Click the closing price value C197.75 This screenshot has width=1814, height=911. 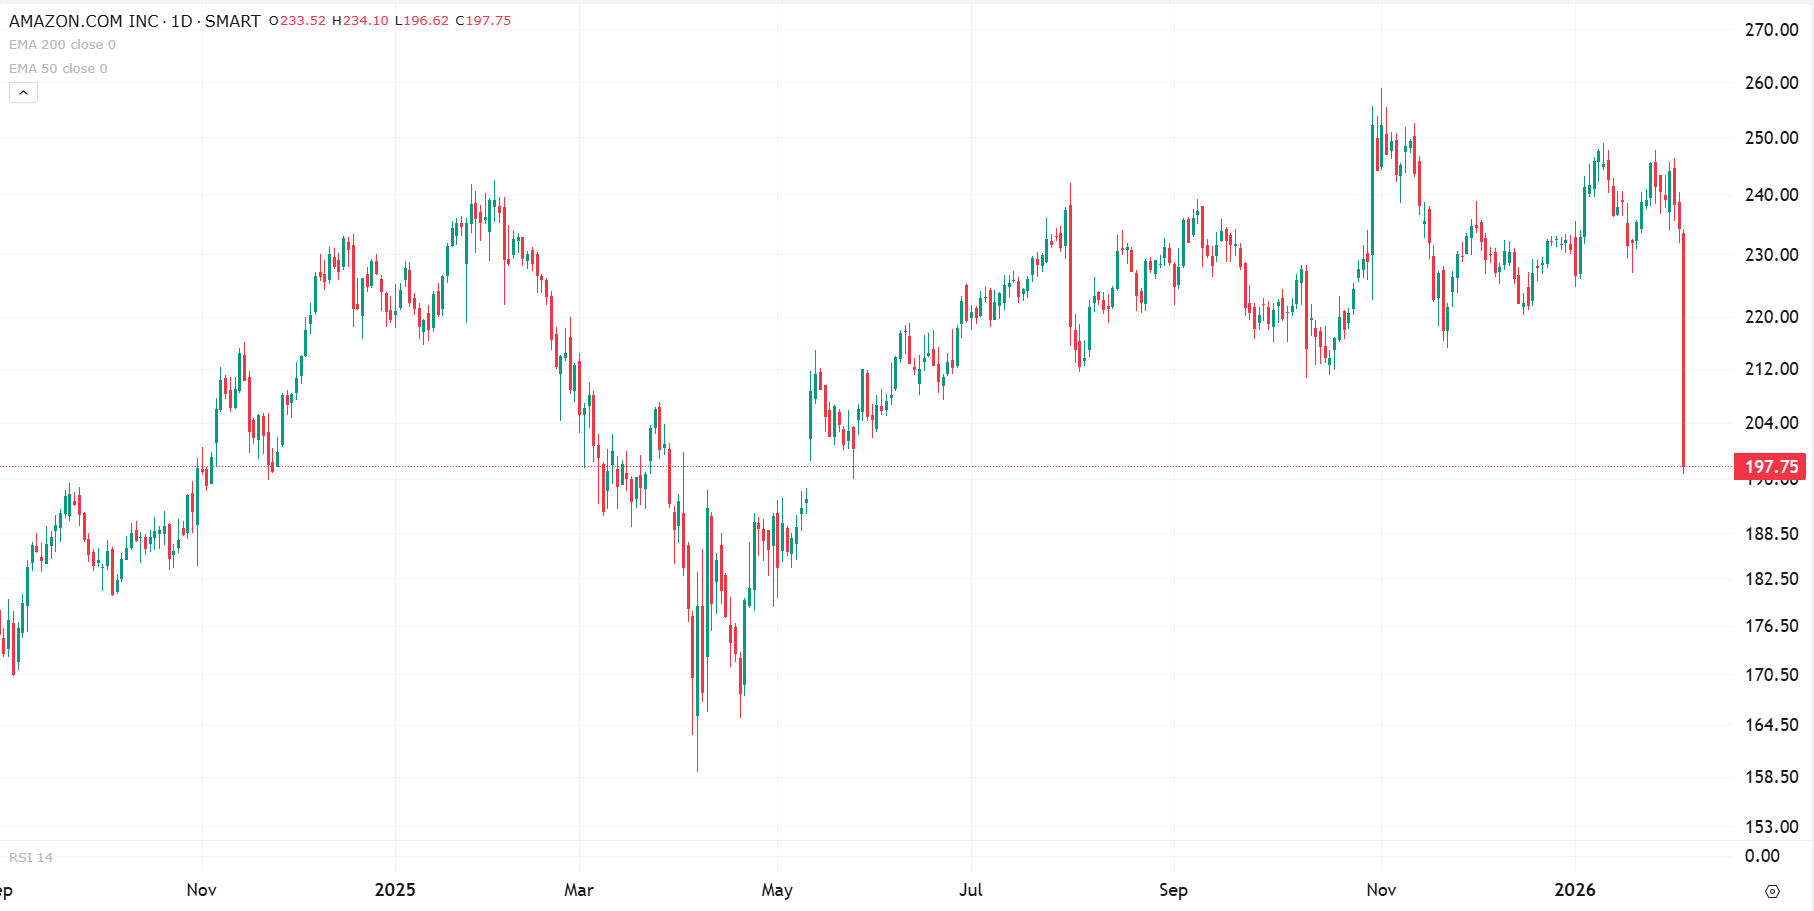(484, 21)
